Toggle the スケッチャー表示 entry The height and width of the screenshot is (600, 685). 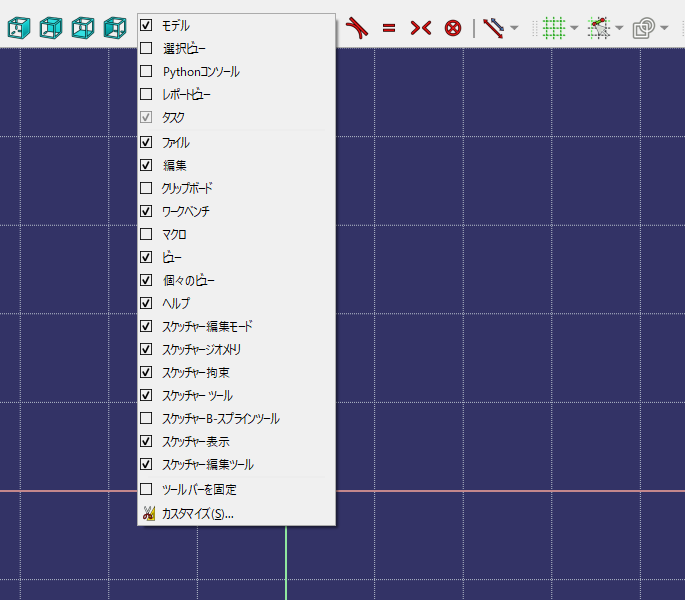pyautogui.click(x=236, y=441)
